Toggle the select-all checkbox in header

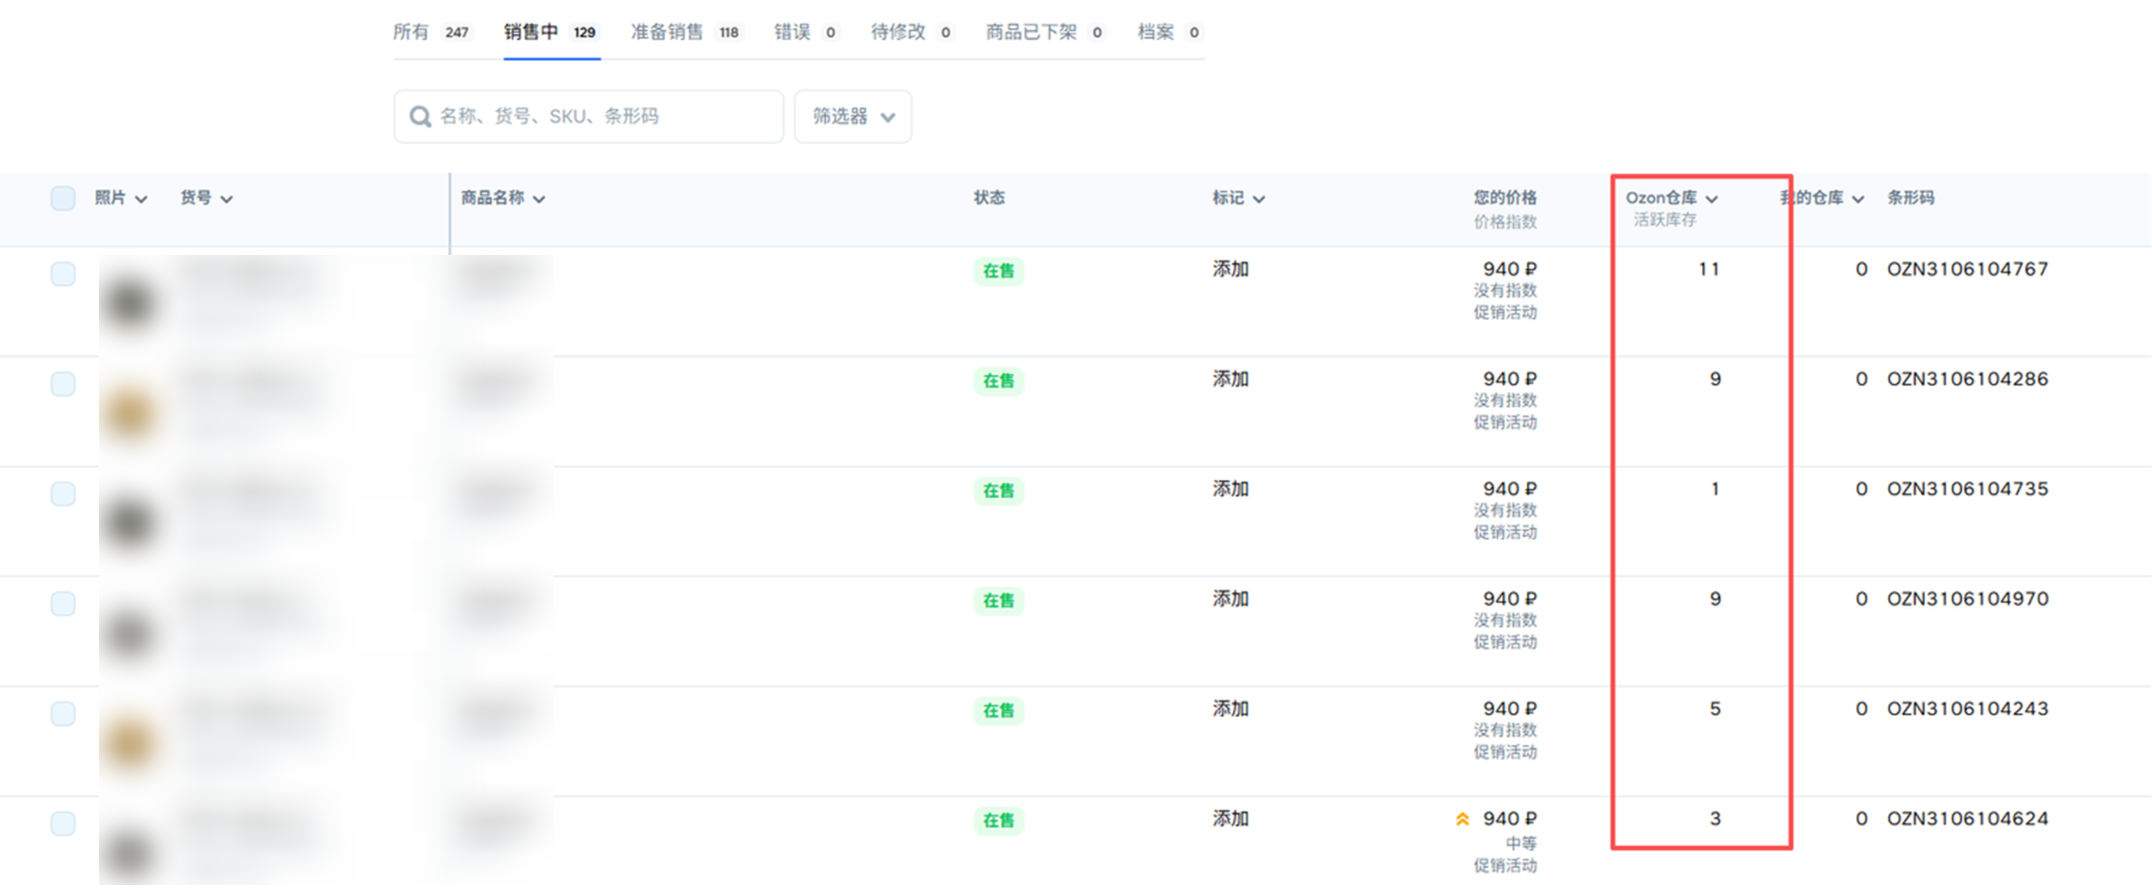(63, 198)
